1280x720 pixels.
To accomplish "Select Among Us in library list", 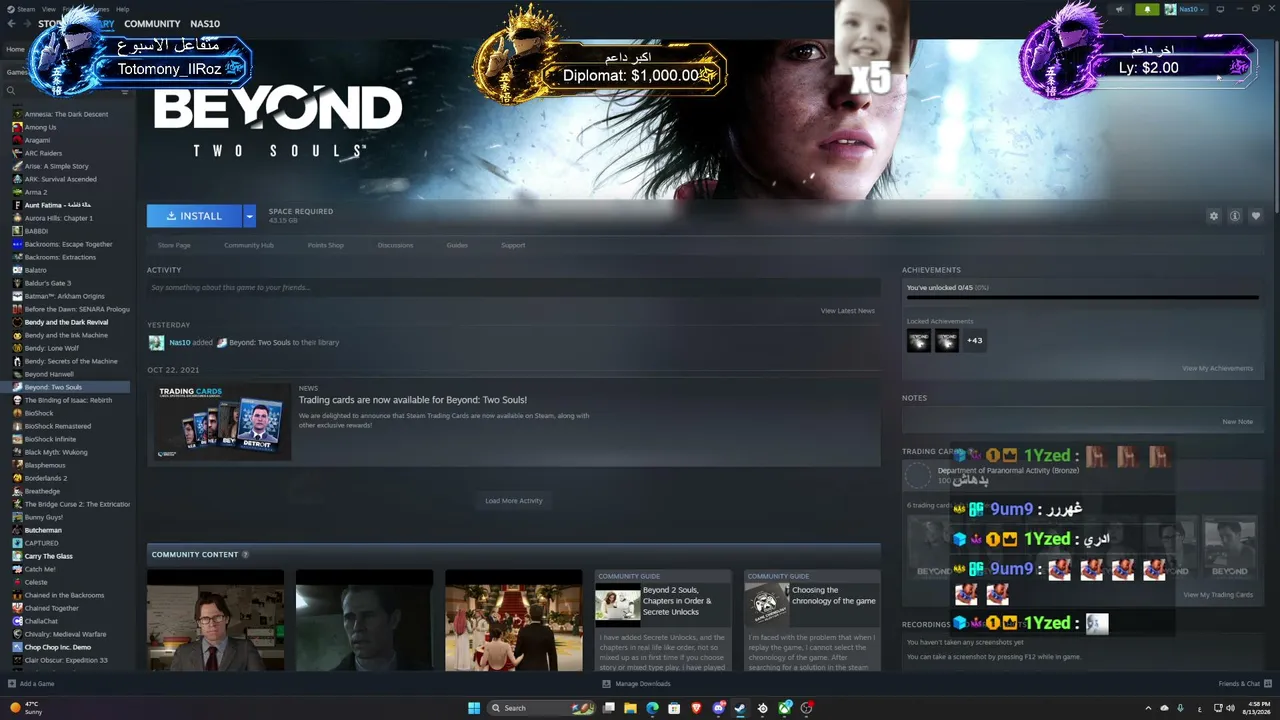I will [x=40, y=127].
